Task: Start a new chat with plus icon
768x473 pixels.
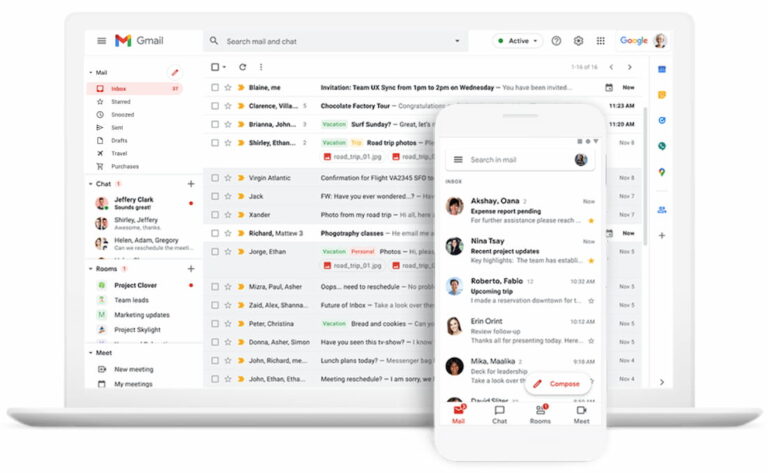Action: click(x=190, y=184)
